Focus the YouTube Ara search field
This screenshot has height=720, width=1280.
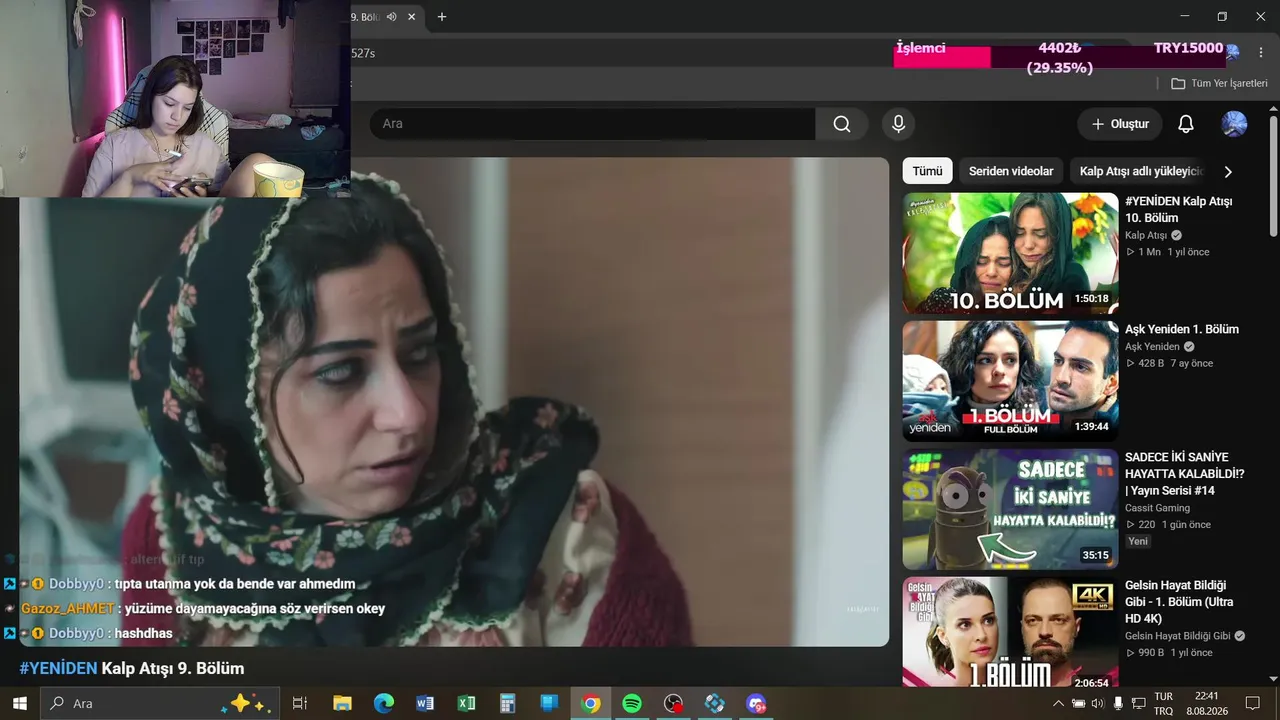[592, 124]
